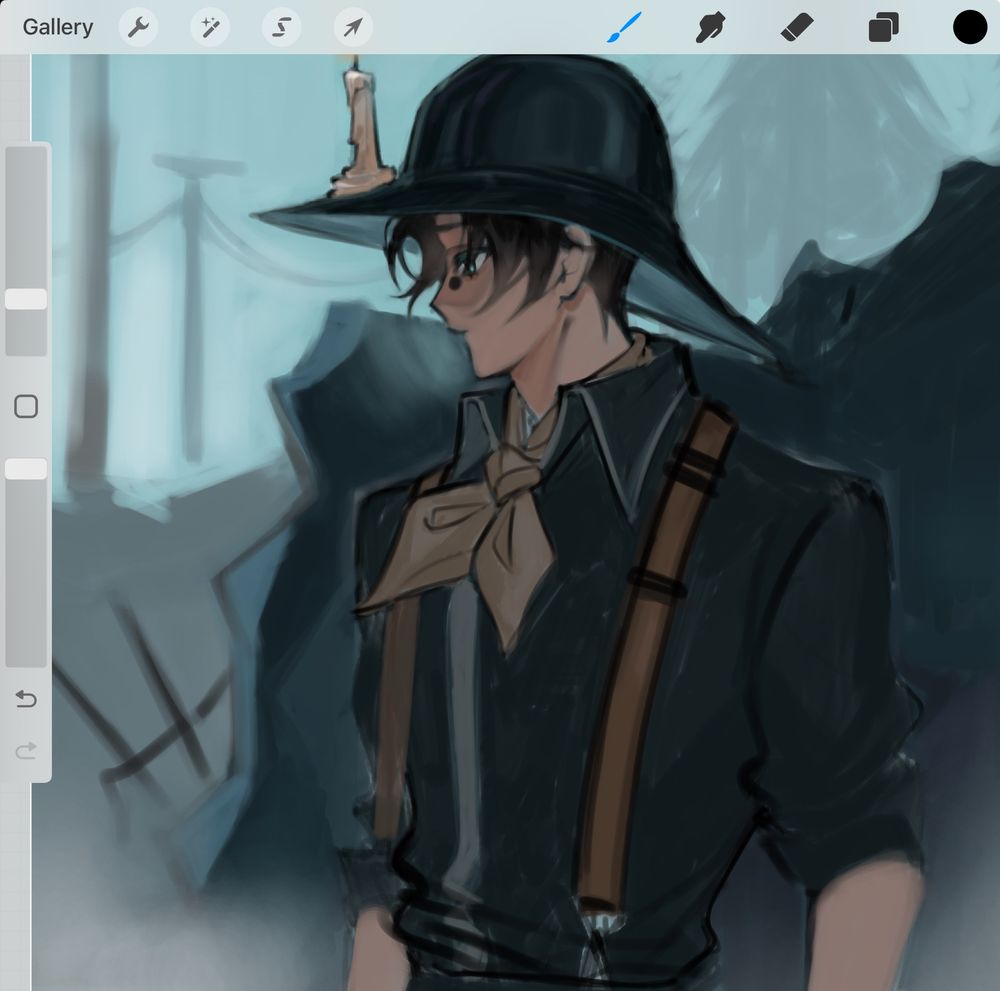Click the brush opacity slider handle

tap(26, 469)
